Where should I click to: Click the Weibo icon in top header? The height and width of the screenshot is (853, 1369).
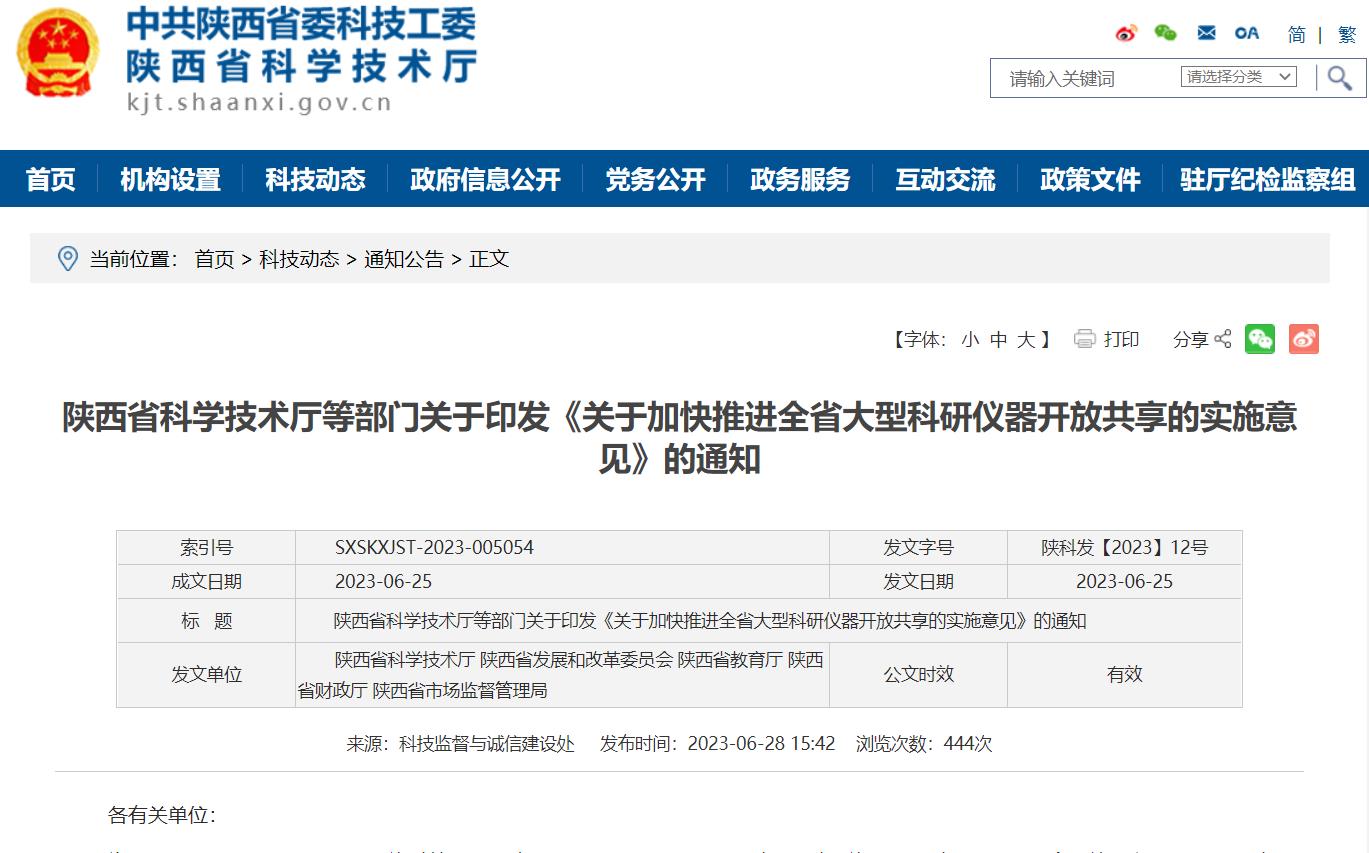tap(1126, 33)
